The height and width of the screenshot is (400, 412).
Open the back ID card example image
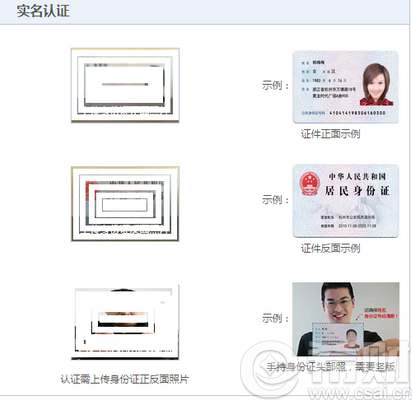pos(346,201)
